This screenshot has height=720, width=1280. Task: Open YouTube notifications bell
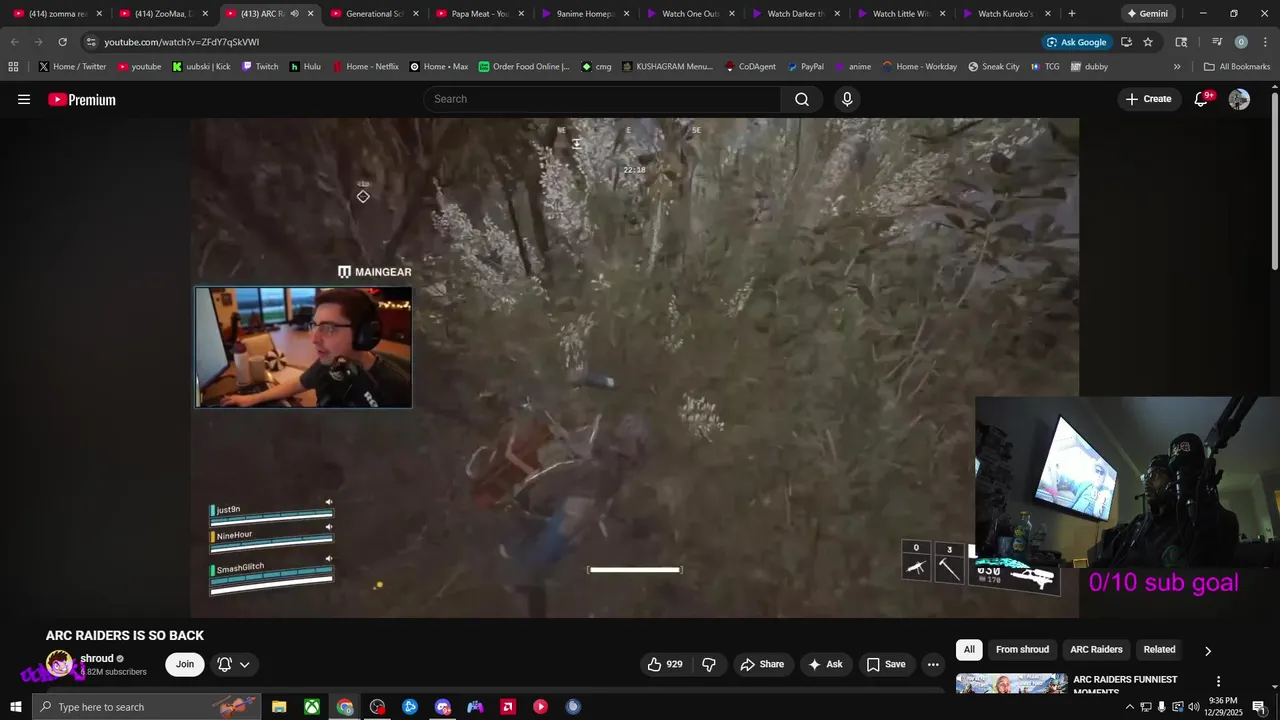1202,99
